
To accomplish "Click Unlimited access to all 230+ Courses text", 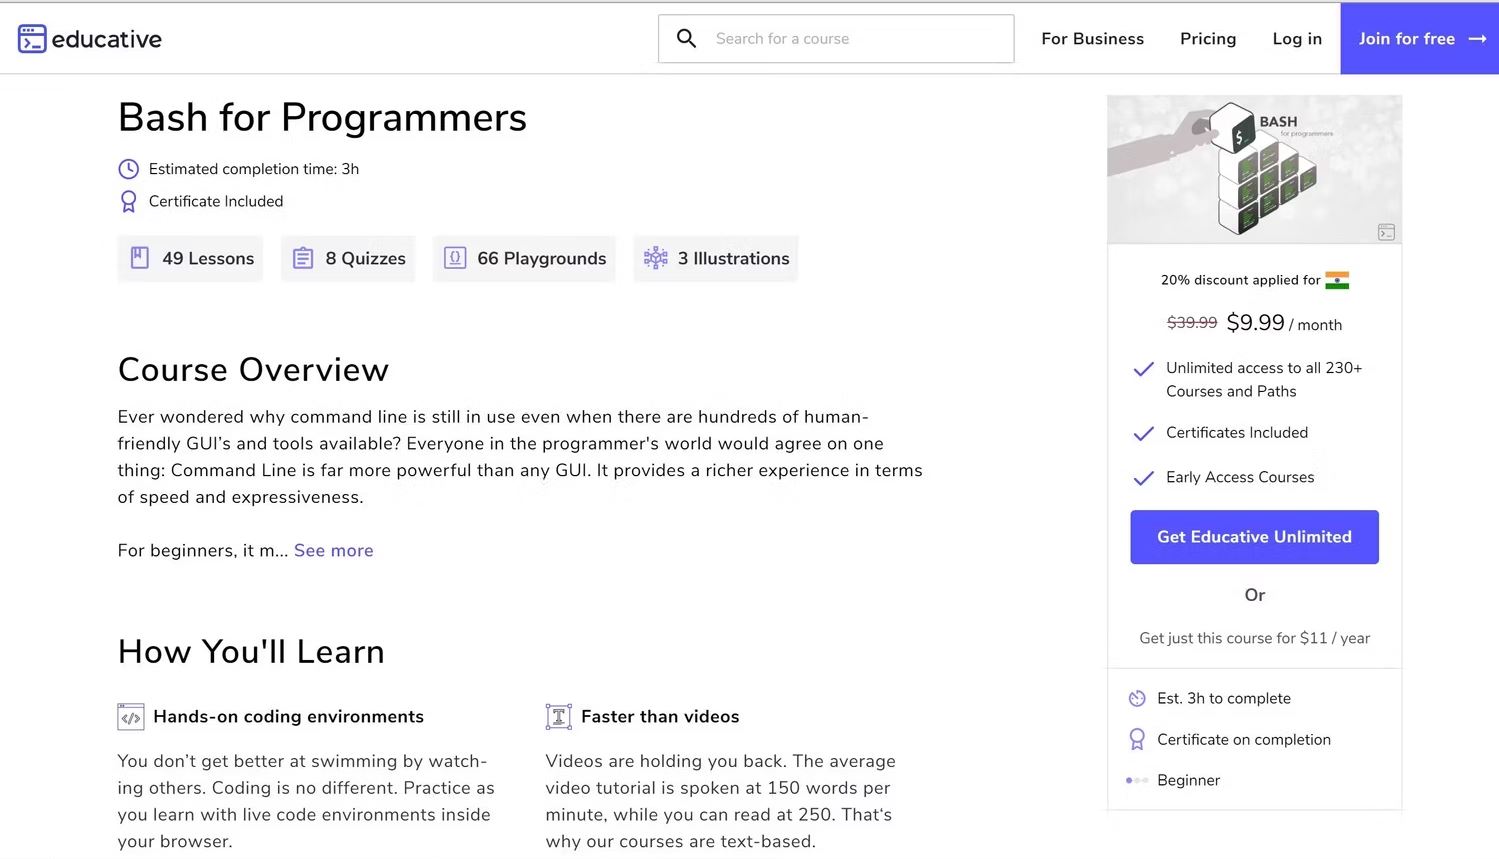I will [x=1264, y=380].
